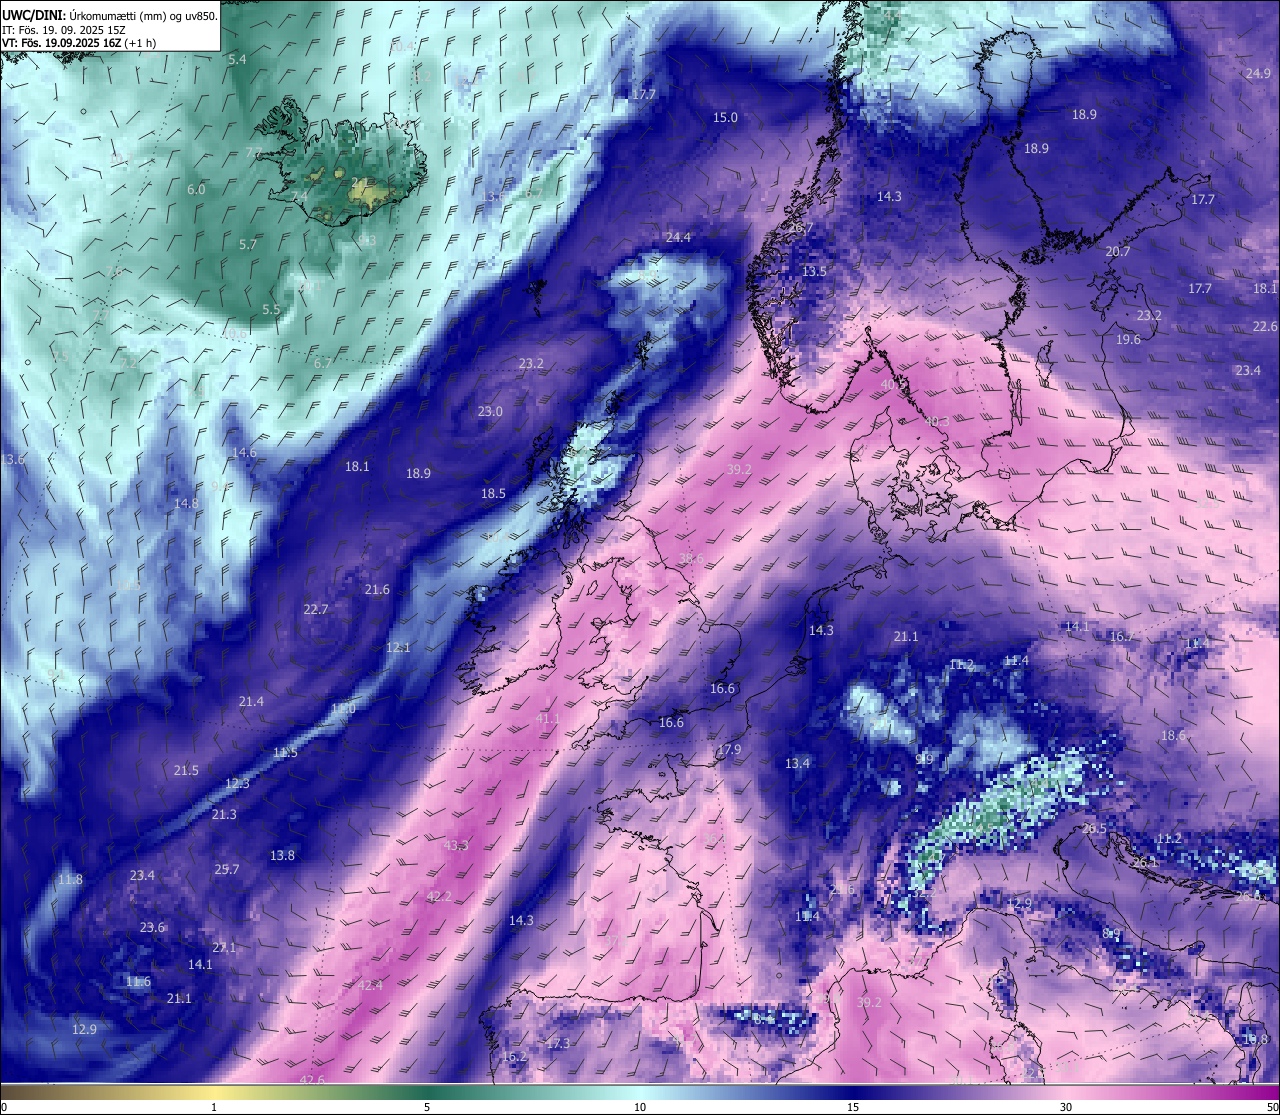The image size is (1280, 1115).
Task: Click the 15 tick label on the color scale
Action: [x=853, y=1107]
